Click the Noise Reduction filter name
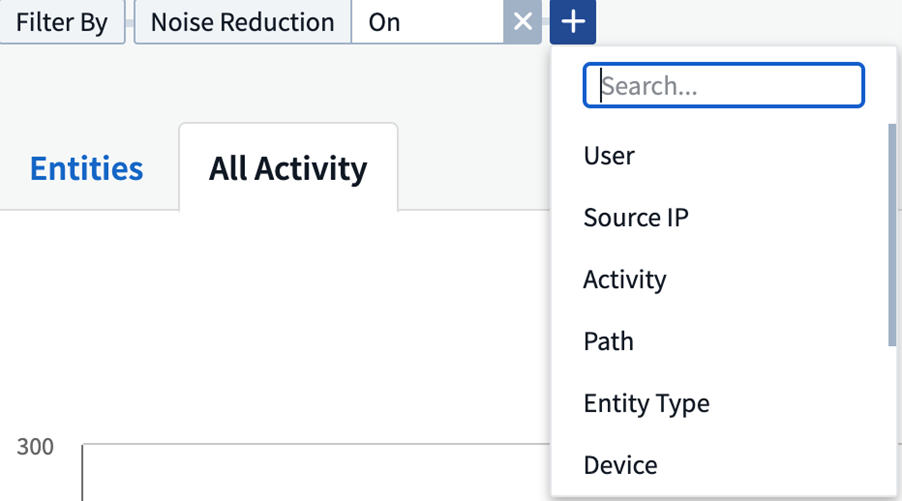The height and width of the screenshot is (501, 902). pos(242,22)
